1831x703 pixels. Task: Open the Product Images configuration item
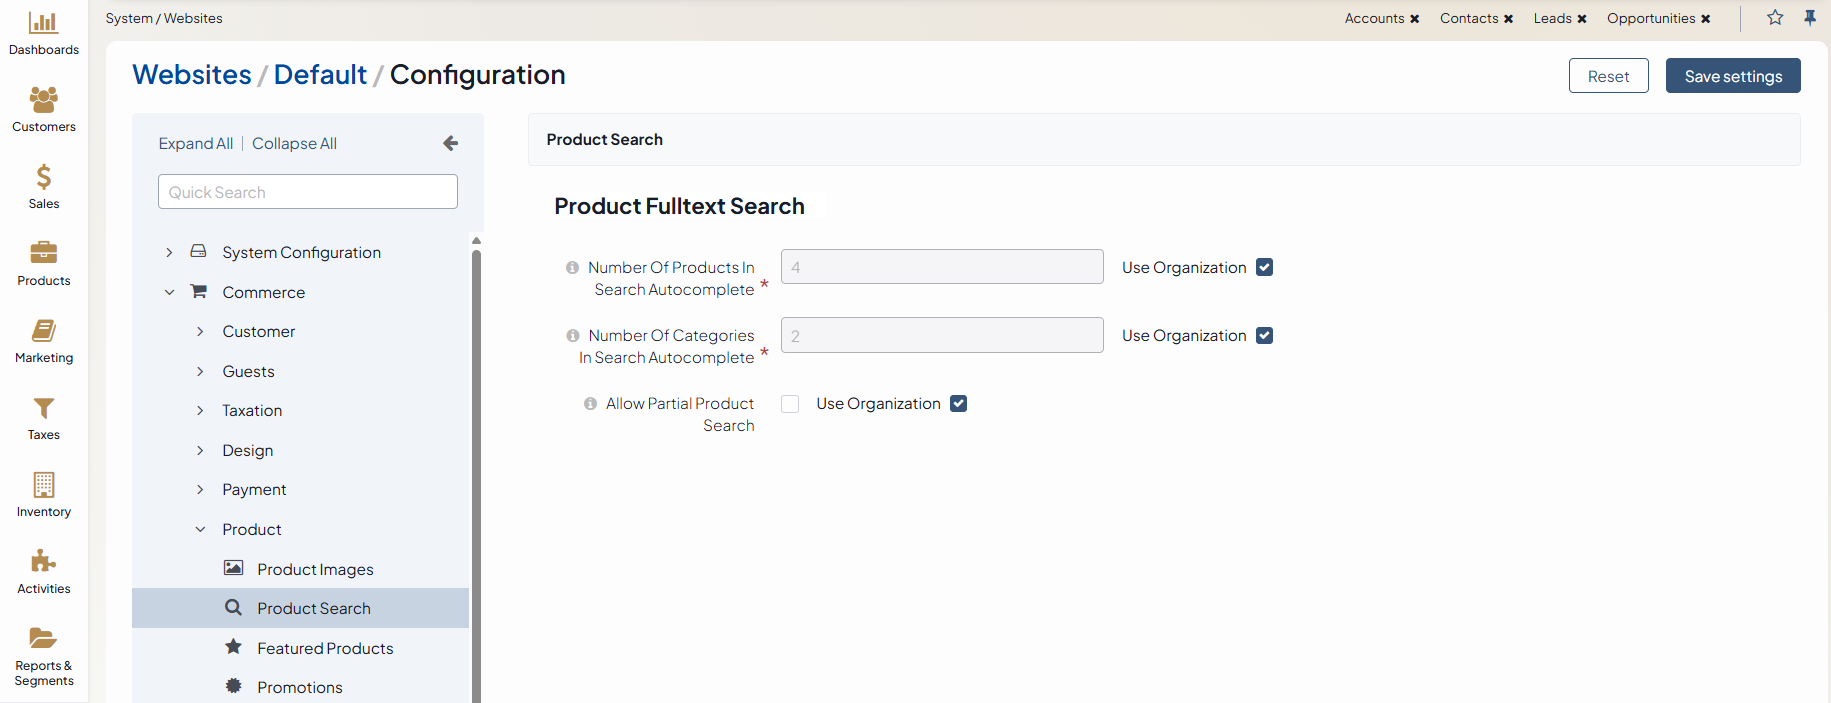coord(314,569)
